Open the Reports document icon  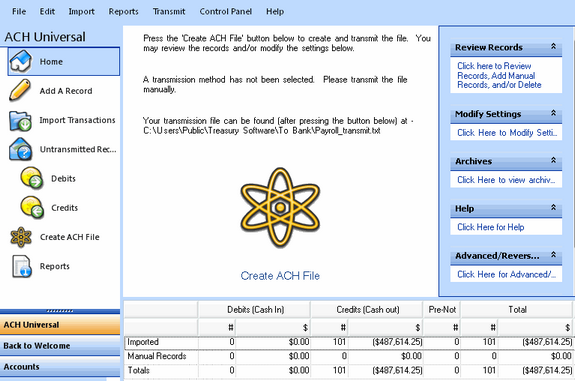pos(21,266)
